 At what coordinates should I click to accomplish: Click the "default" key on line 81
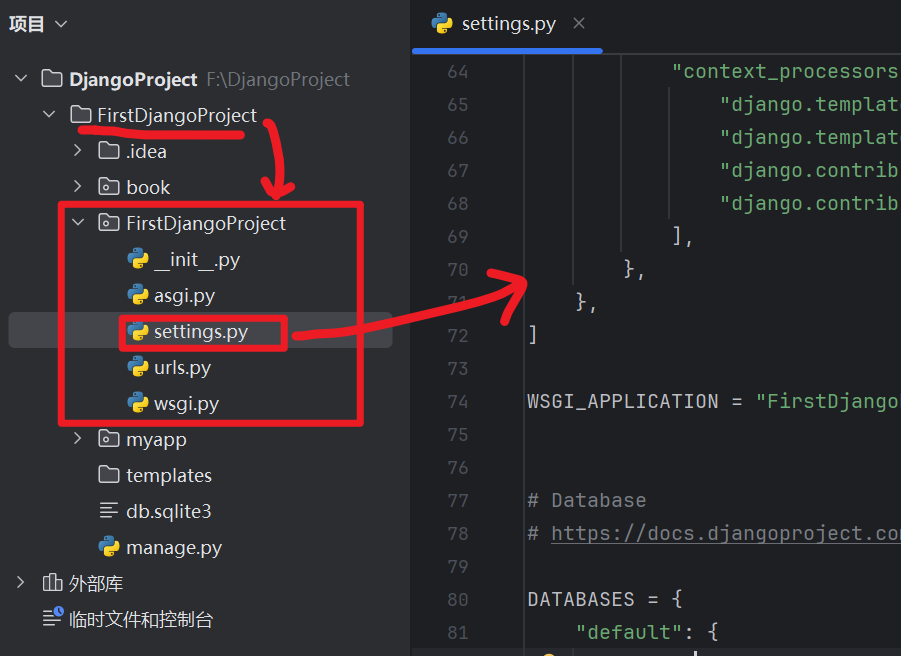629,632
